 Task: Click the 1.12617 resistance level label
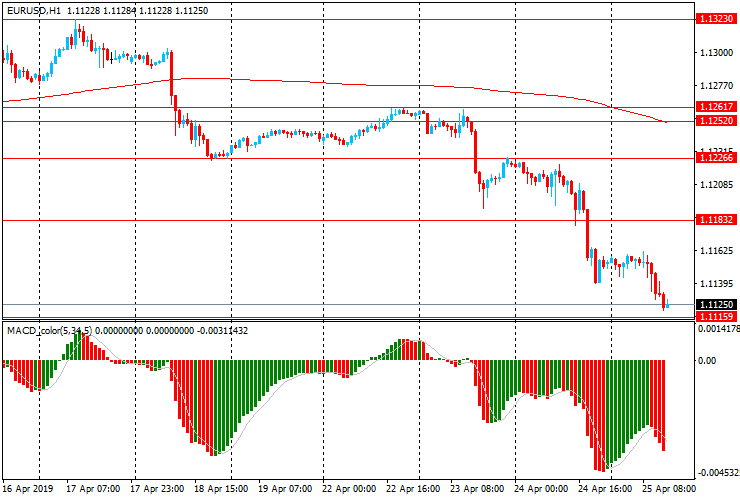pos(717,106)
